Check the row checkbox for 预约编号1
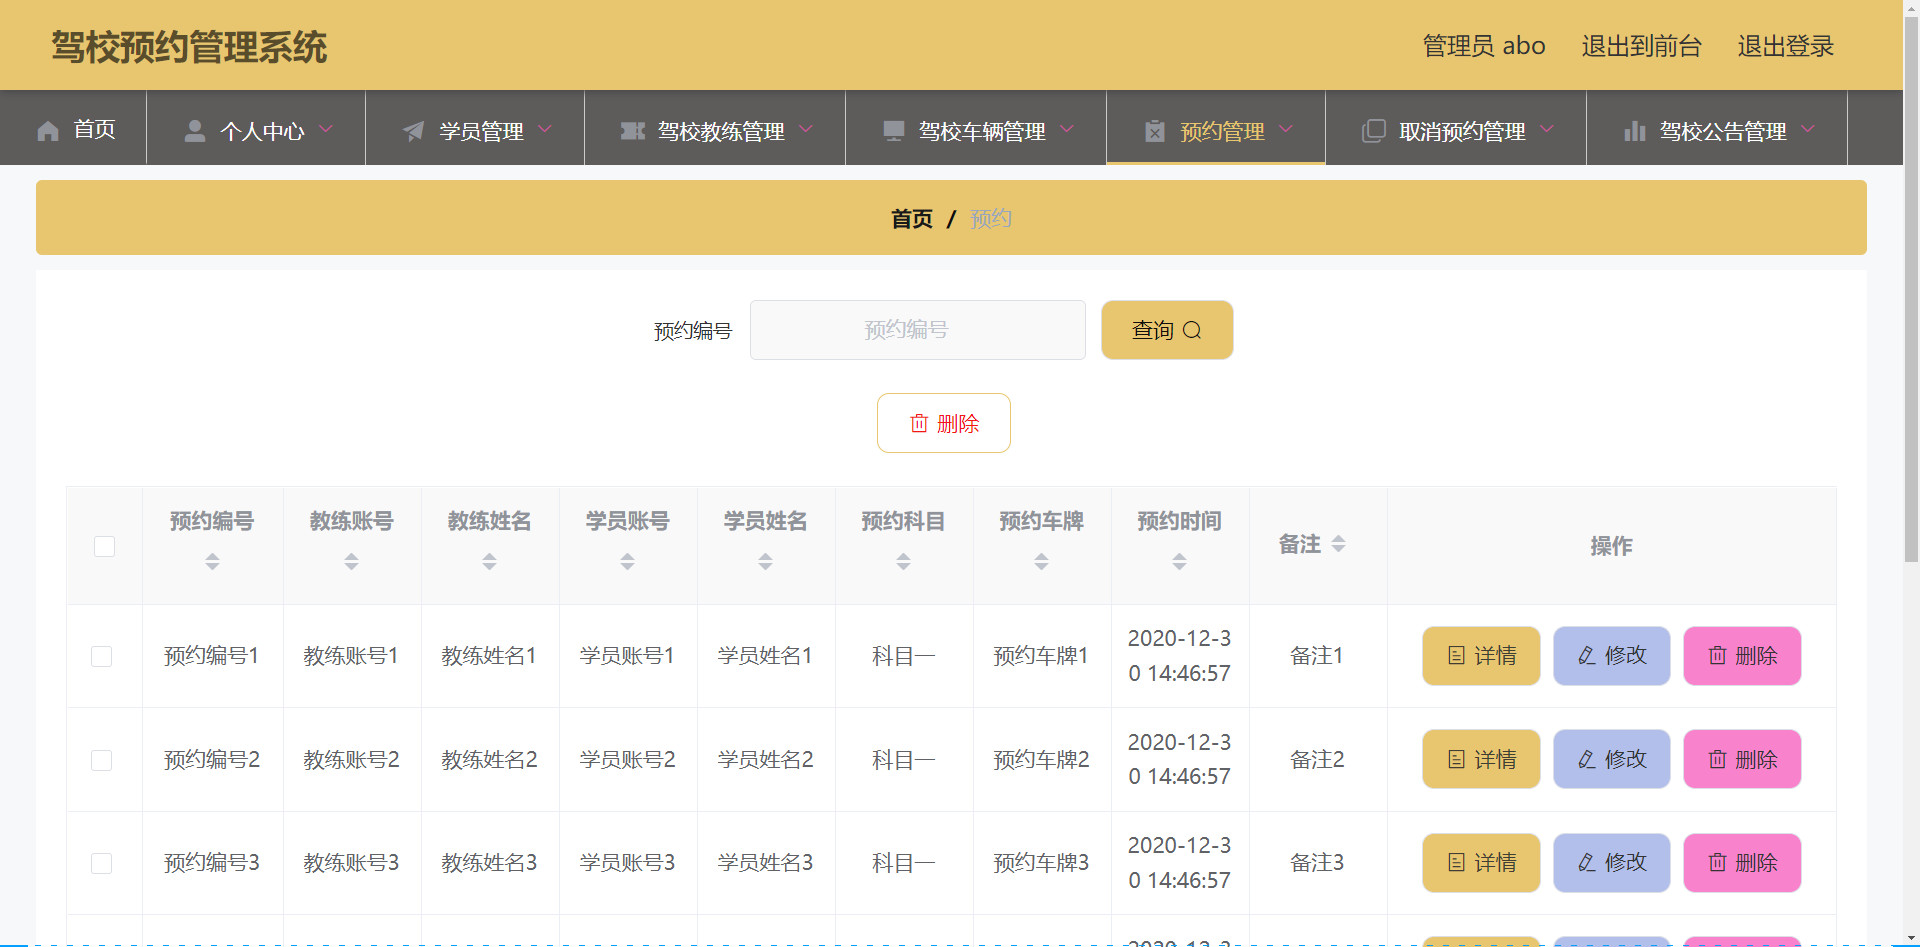The width and height of the screenshot is (1920, 947). point(101,656)
